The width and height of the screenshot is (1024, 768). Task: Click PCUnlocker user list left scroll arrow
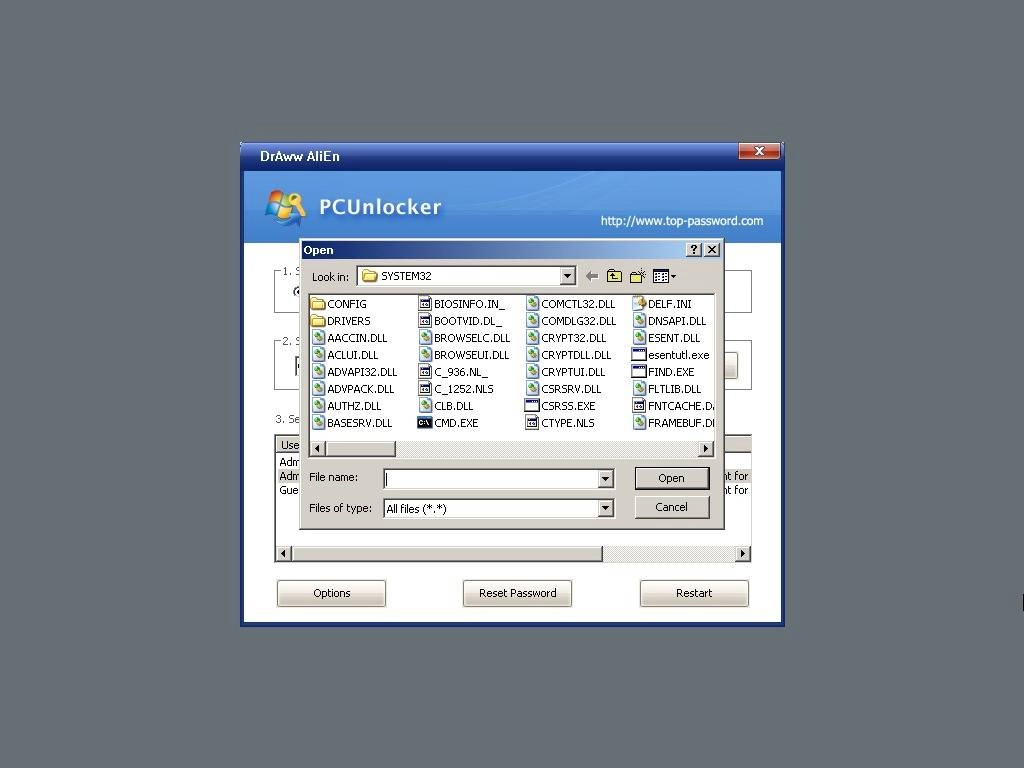[x=283, y=554]
